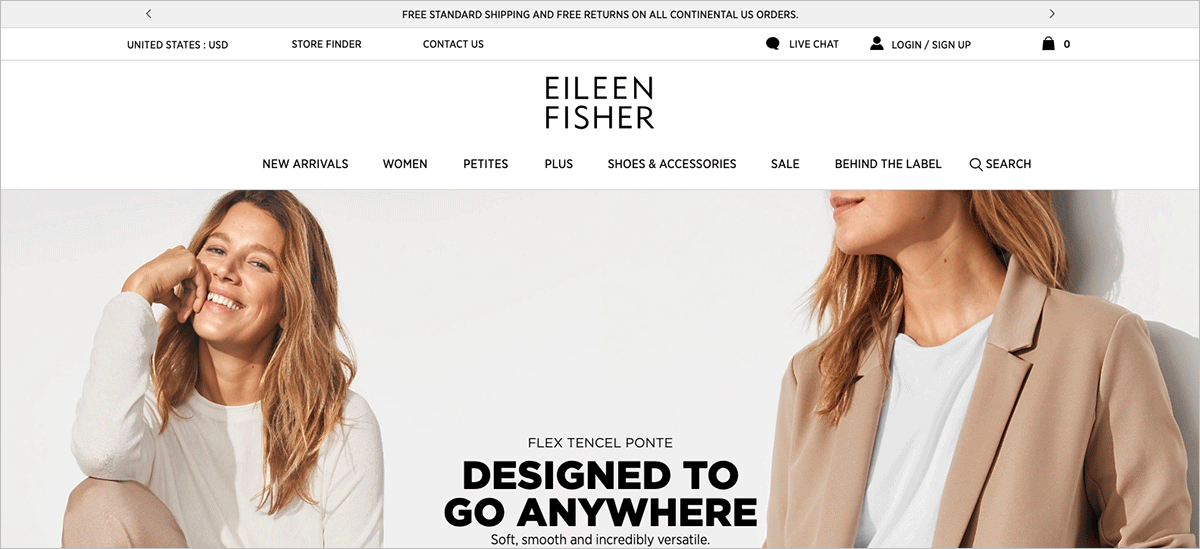Open the shopping bag icon
Viewport: 1200px width, 549px height.
pos(1048,44)
